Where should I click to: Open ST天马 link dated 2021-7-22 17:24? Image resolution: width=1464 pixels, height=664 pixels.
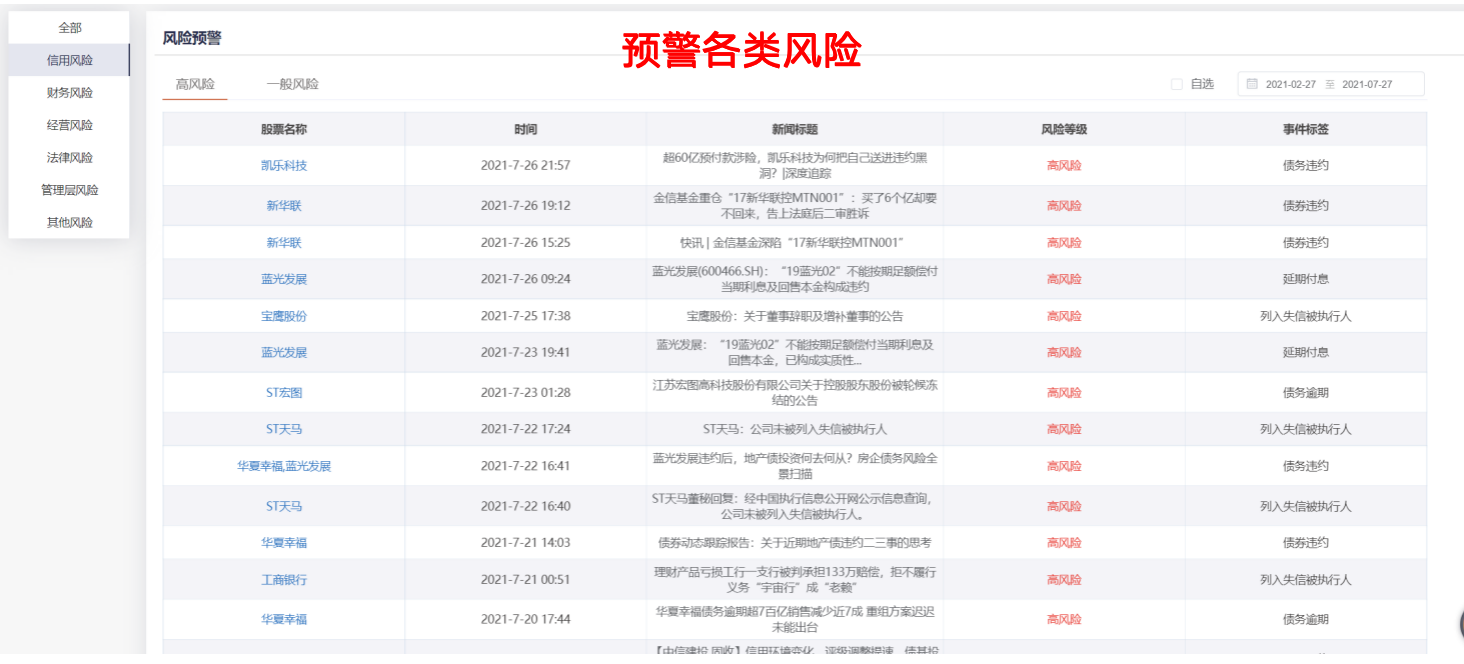pyautogui.click(x=284, y=429)
